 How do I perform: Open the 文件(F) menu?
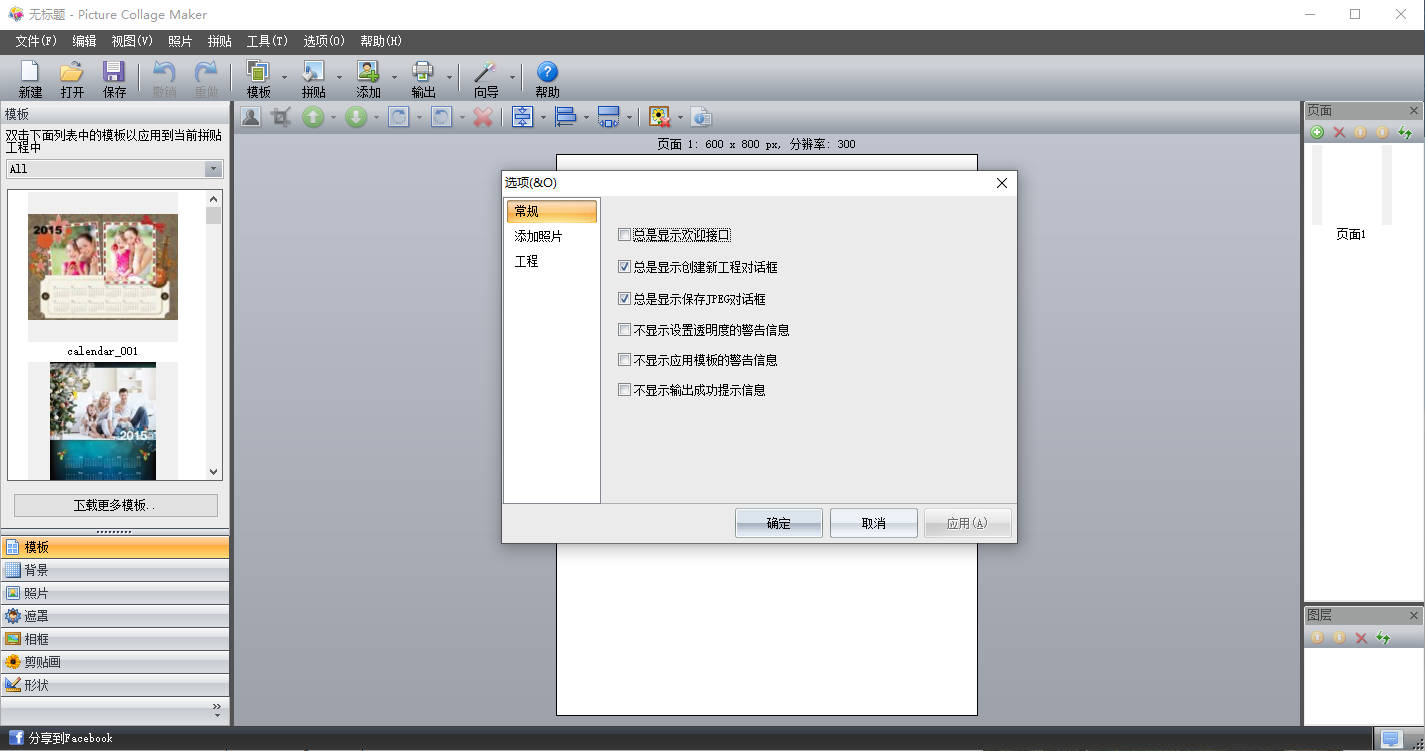tap(36, 41)
